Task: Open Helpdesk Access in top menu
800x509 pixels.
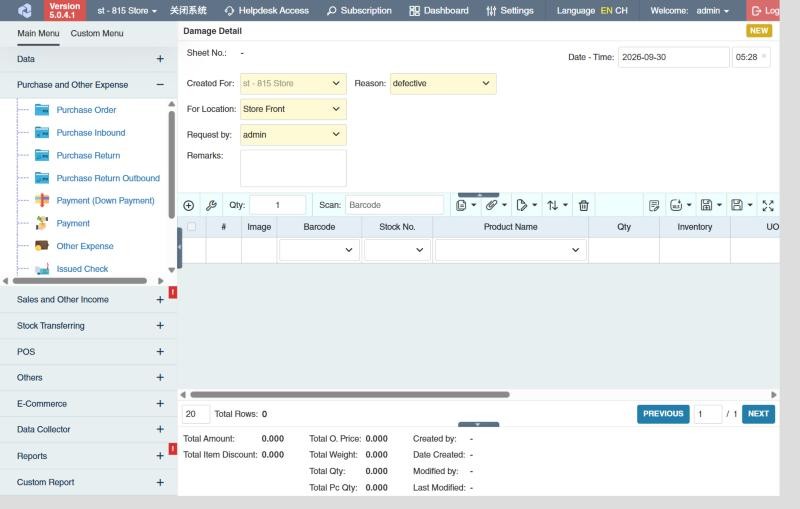Action: tap(266, 10)
